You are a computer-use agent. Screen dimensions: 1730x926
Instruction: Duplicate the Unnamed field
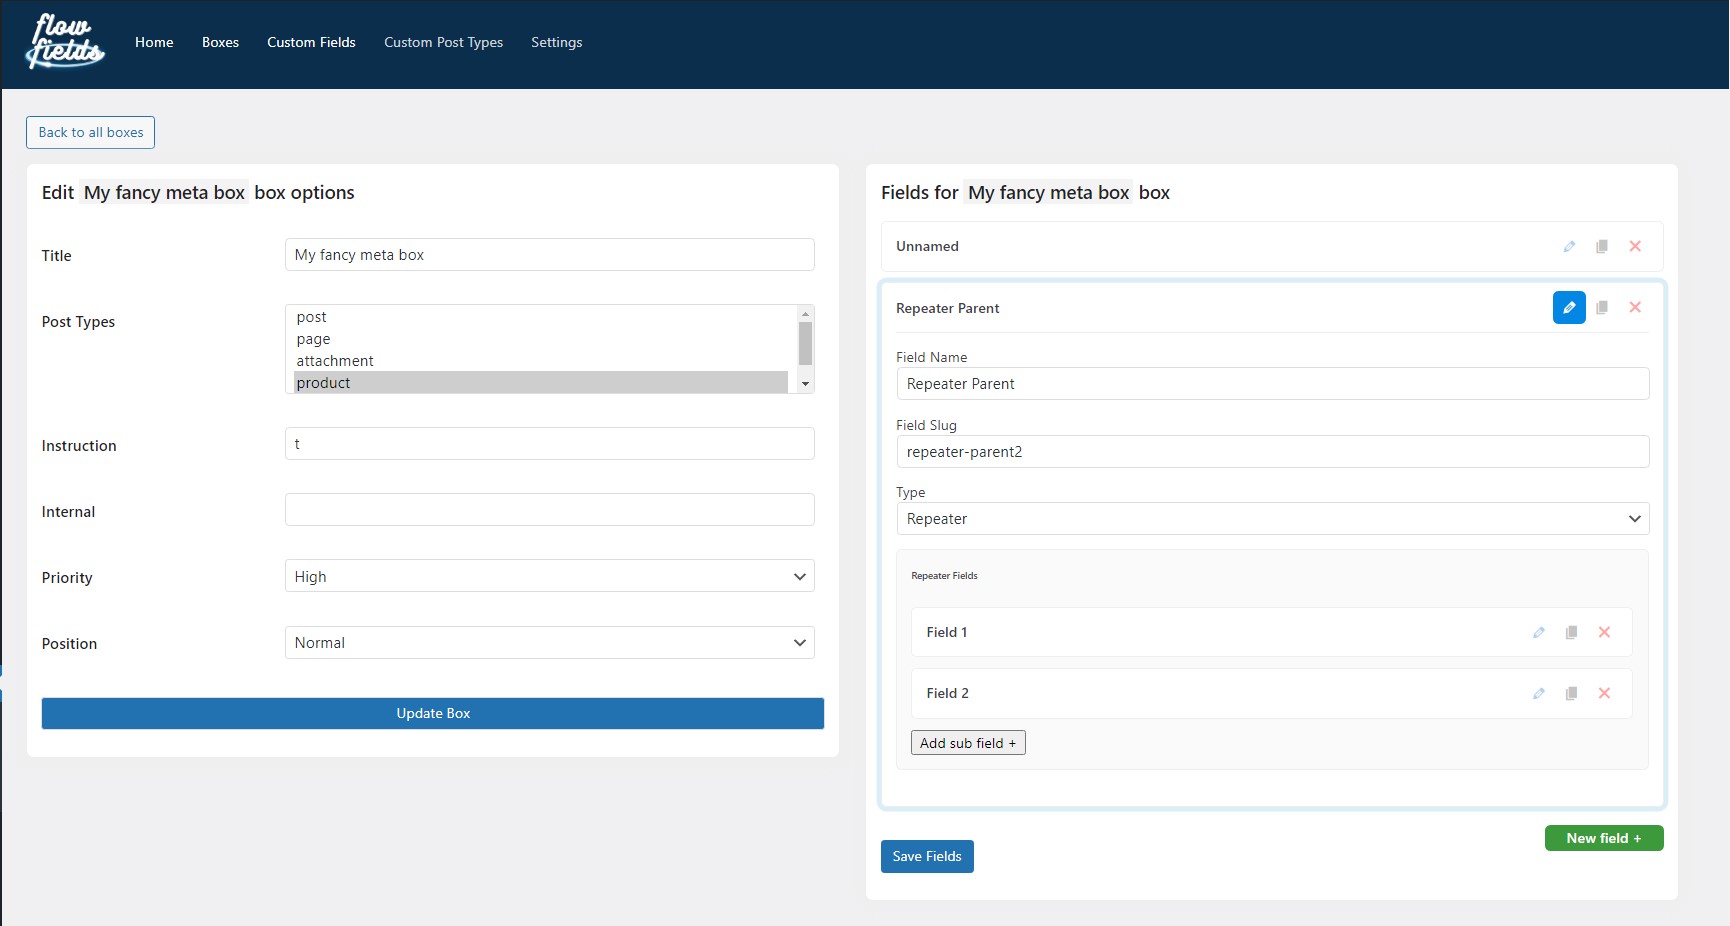1602,246
